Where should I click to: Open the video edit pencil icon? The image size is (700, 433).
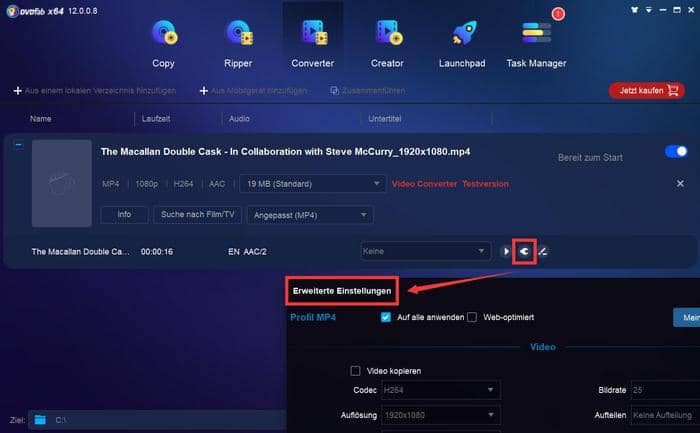[x=542, y=252]
